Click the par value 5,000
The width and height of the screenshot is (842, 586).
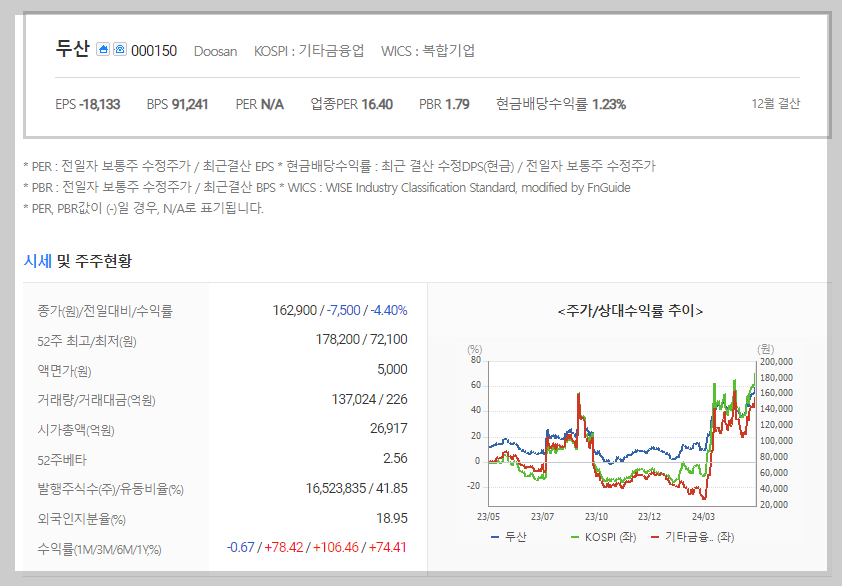(392, 370)
